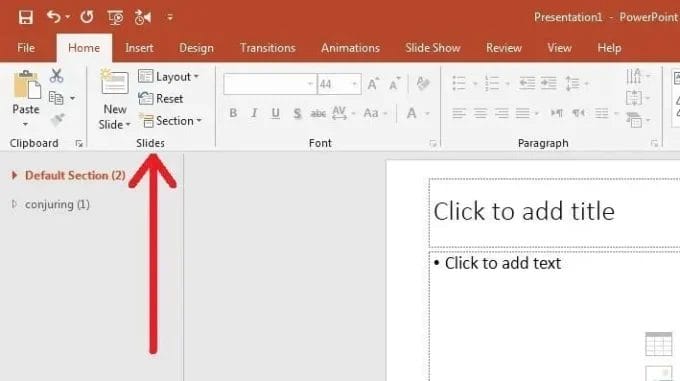Click the Cut scissors icon

(56, 76)
